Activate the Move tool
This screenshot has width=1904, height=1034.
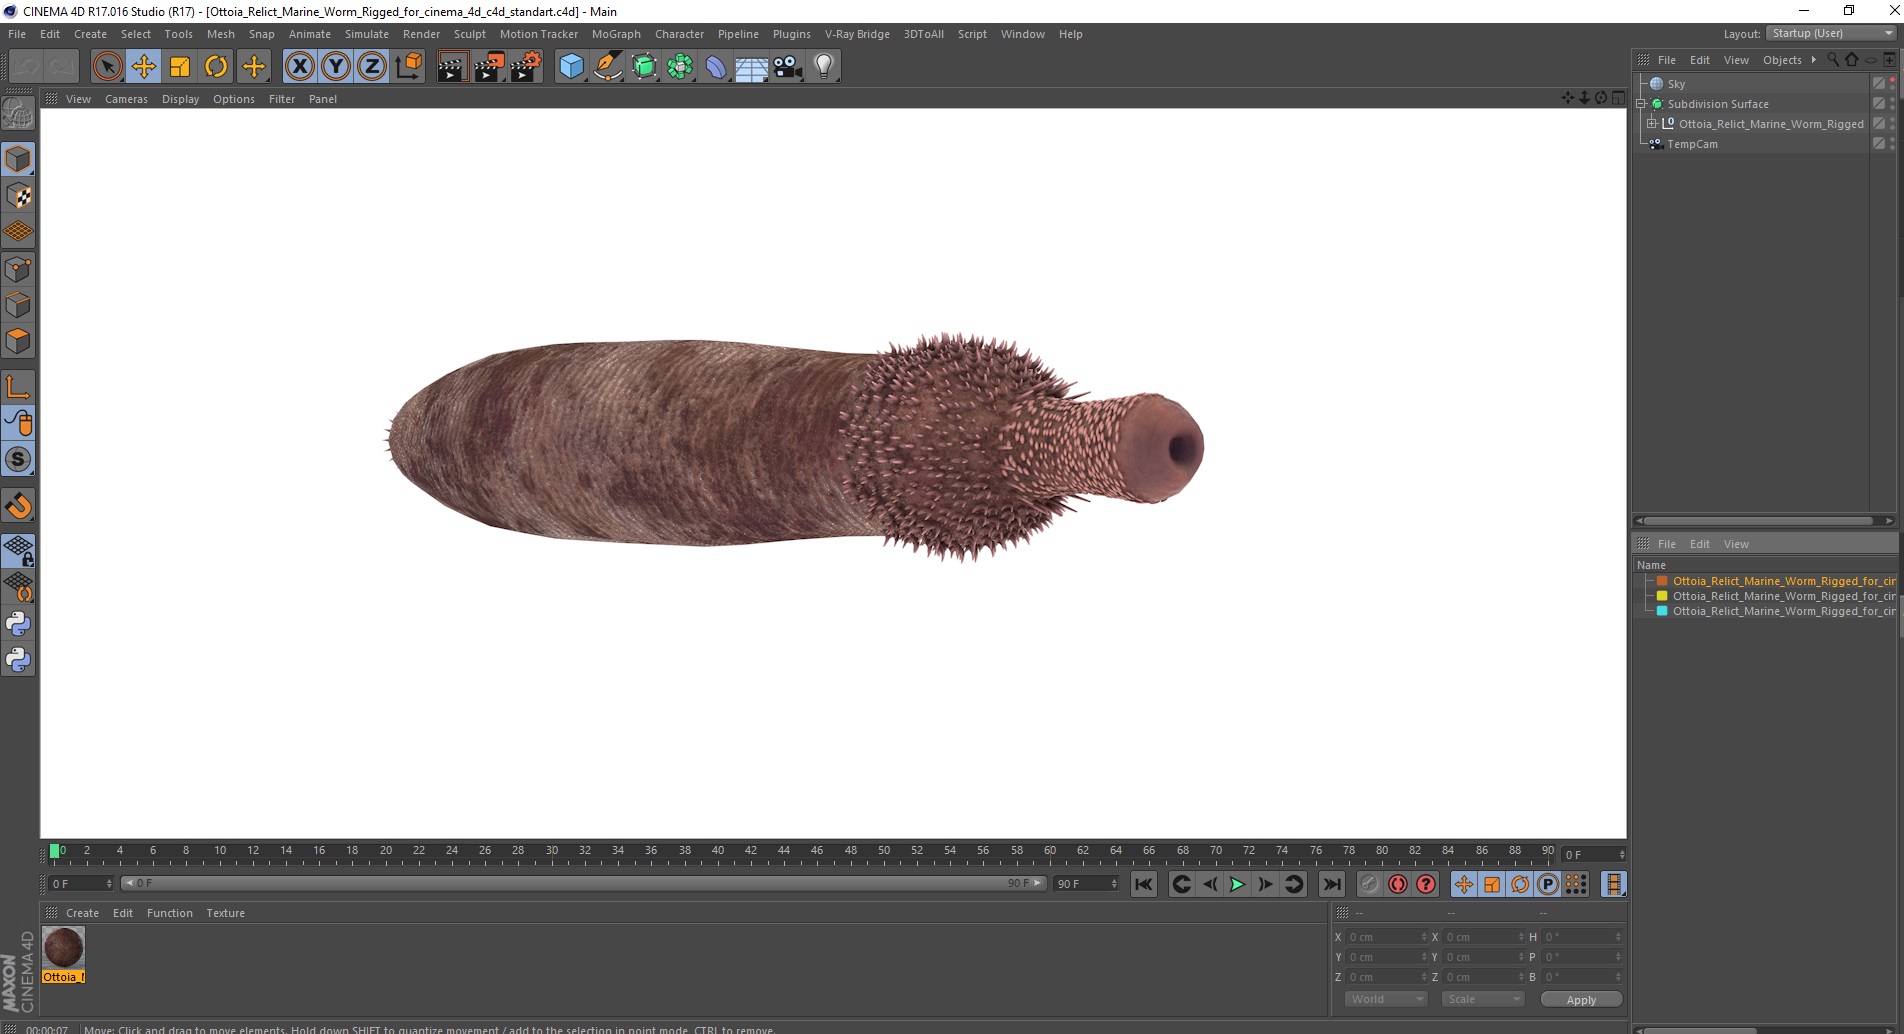144,67
